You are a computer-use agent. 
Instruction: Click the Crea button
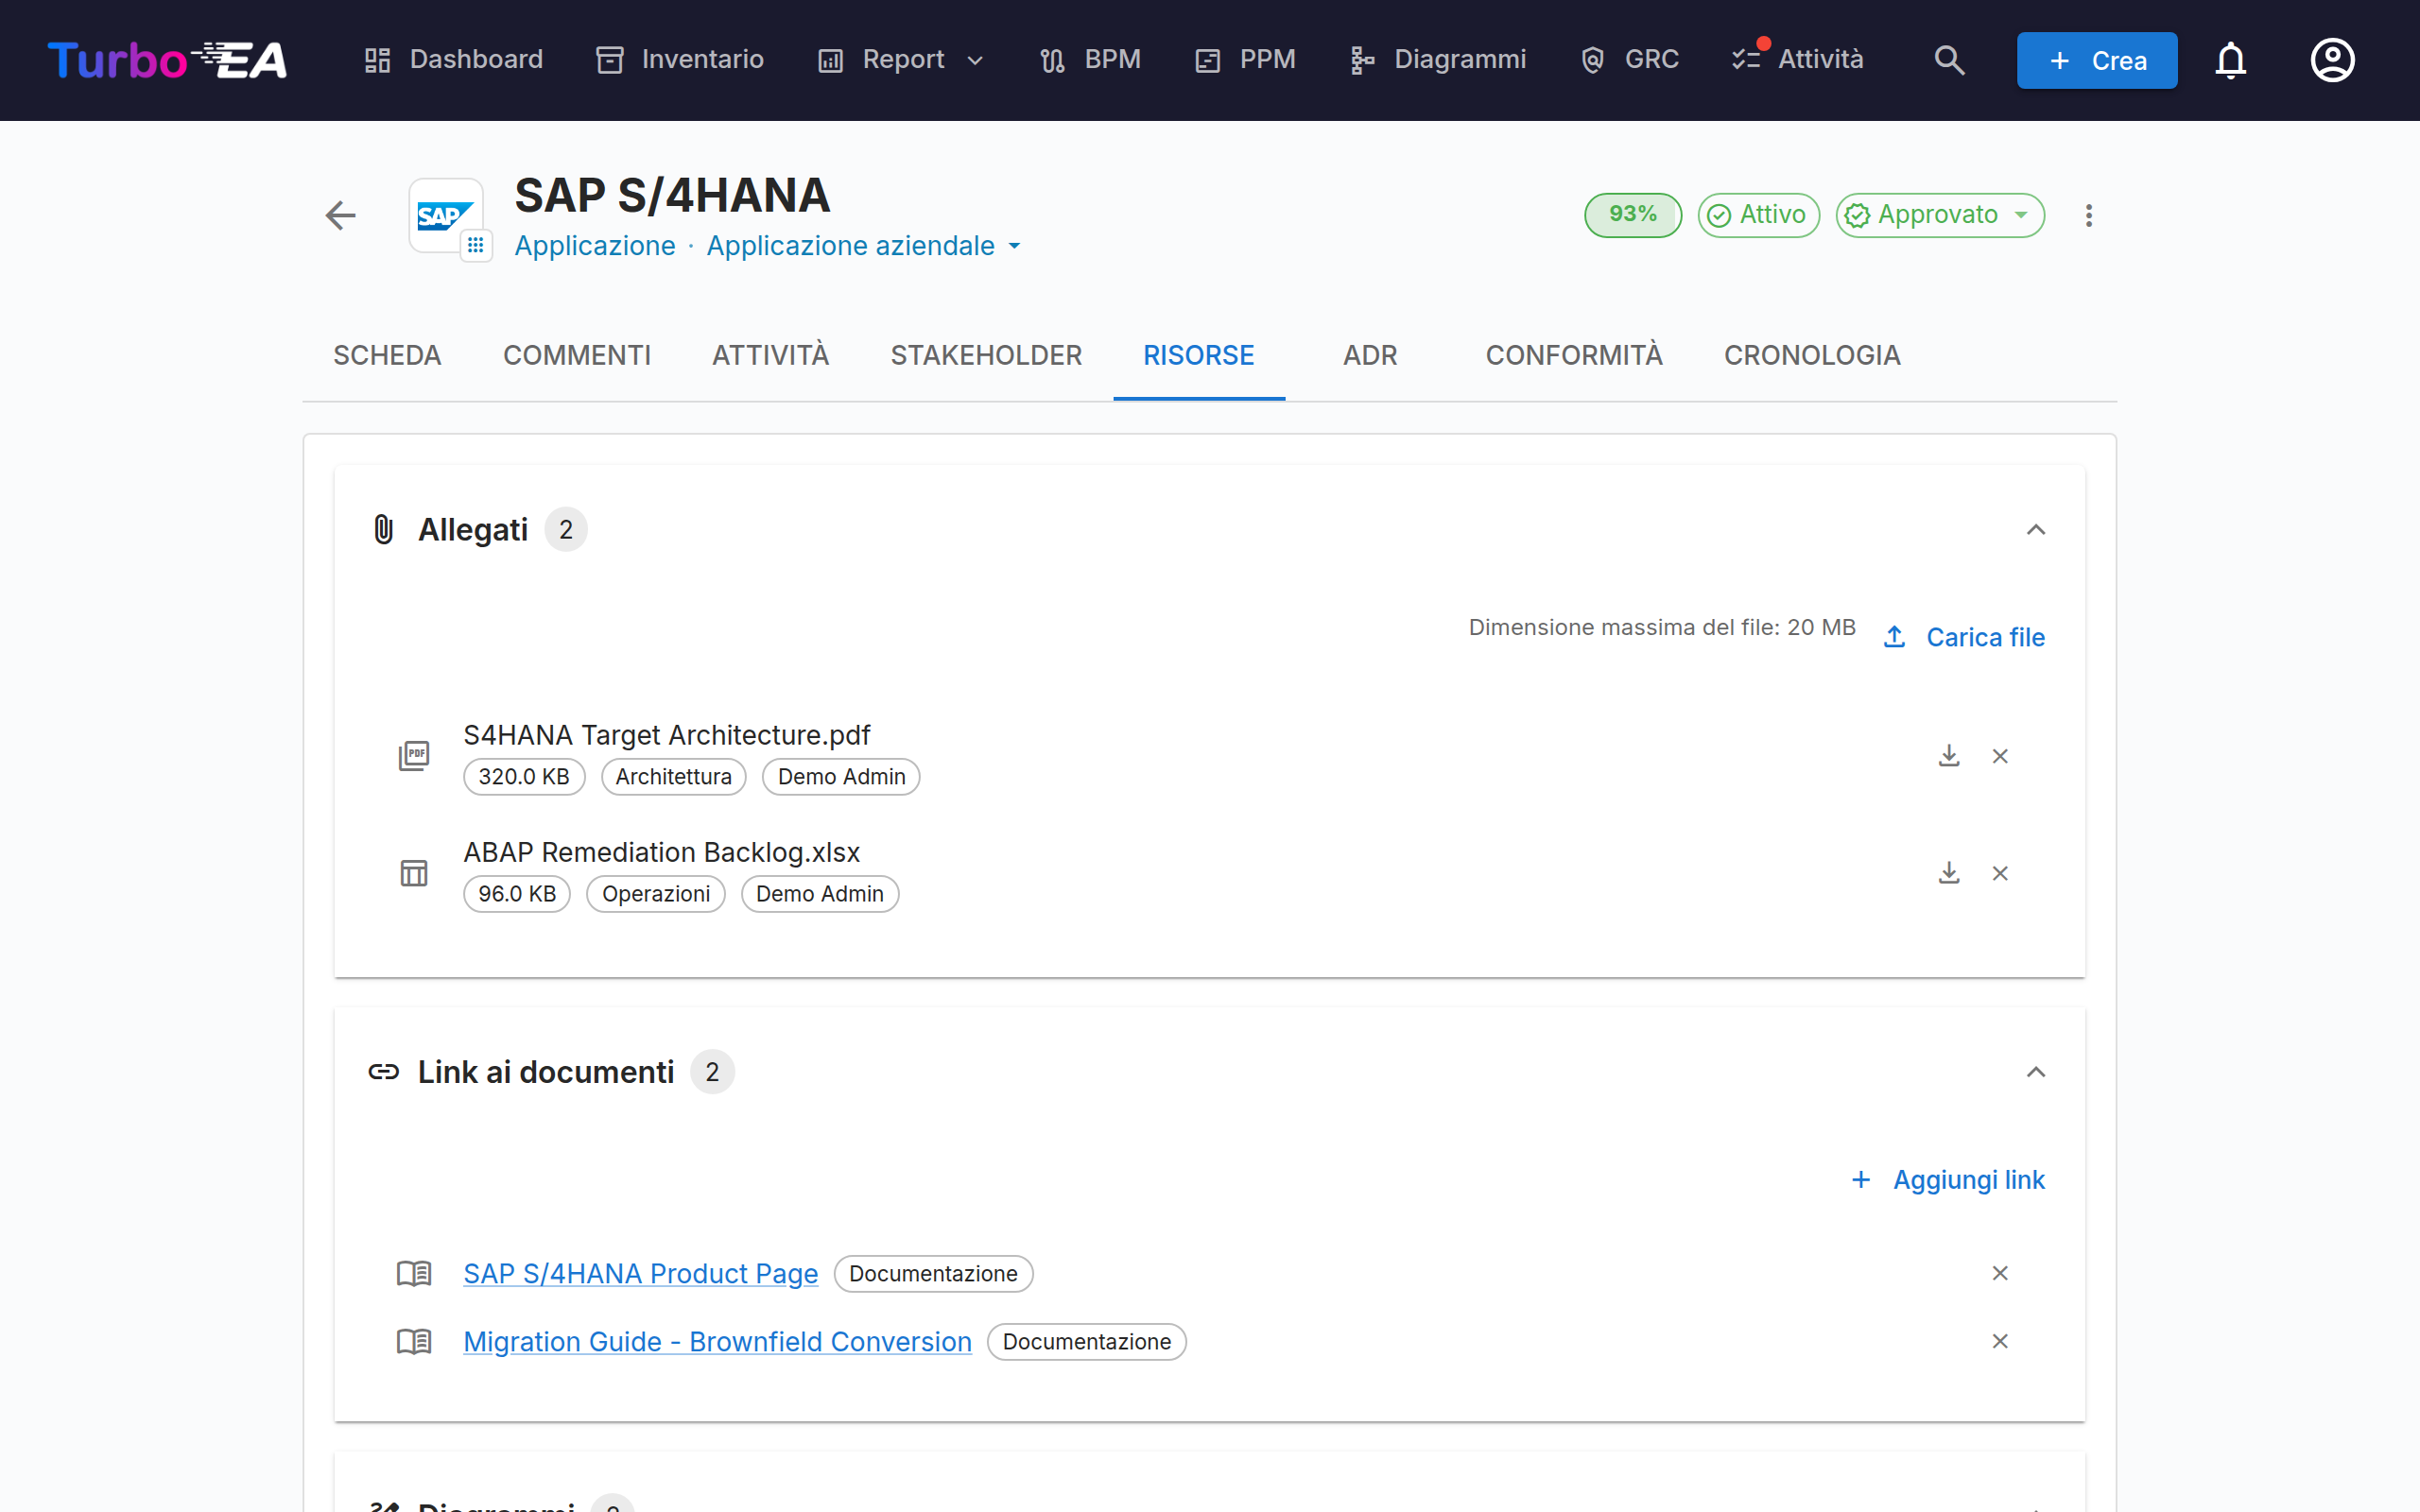tap(2096, 60)
